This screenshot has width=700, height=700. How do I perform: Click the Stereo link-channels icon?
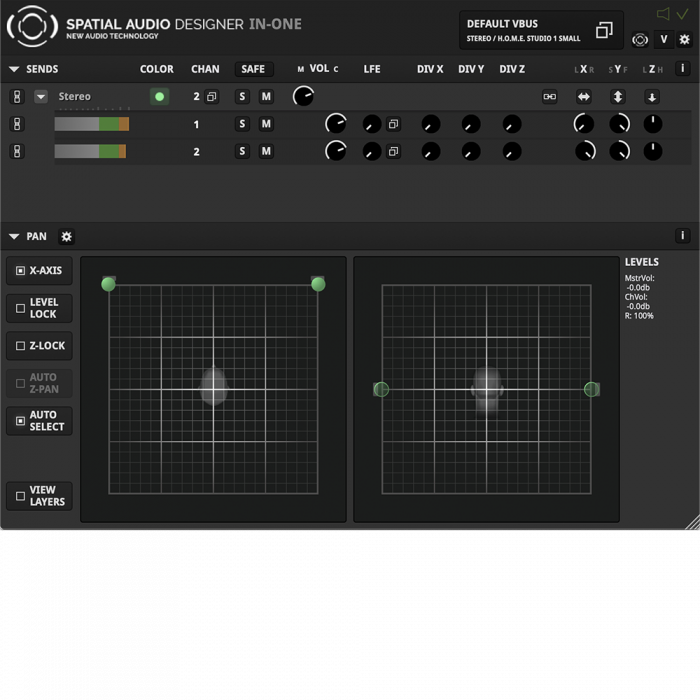(550, 97)
